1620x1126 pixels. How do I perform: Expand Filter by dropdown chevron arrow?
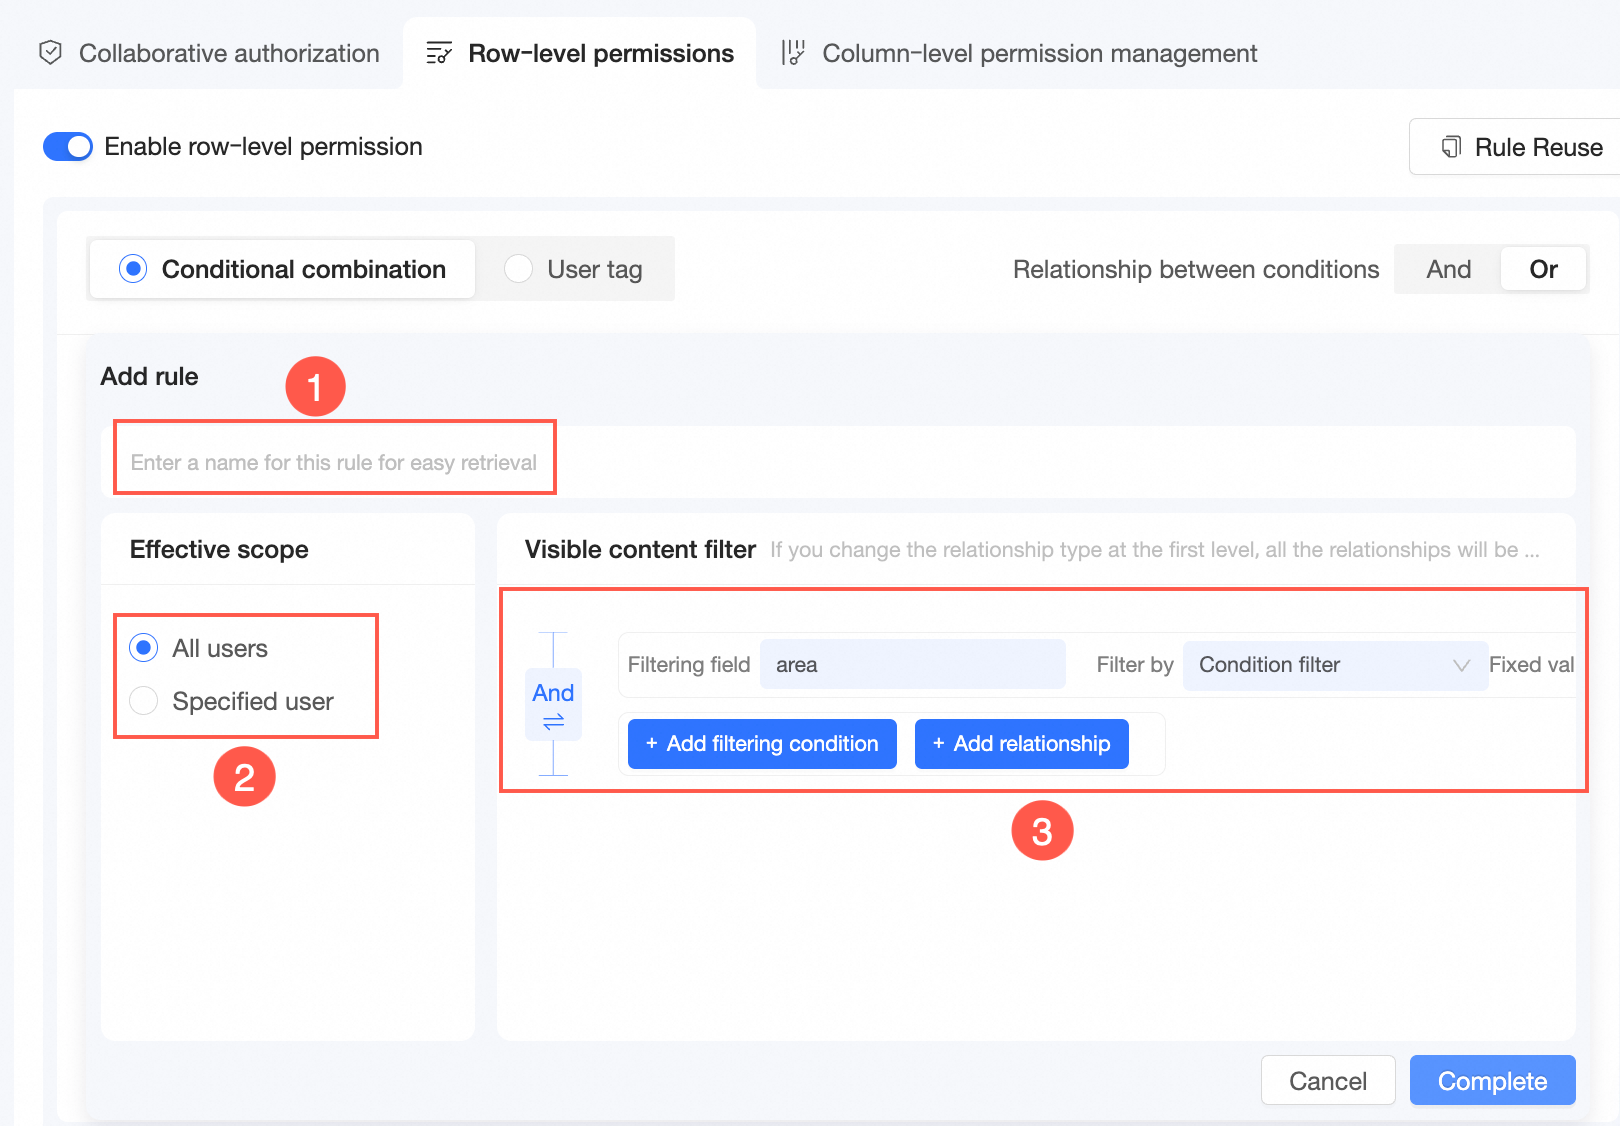(x=1461, y=665)
